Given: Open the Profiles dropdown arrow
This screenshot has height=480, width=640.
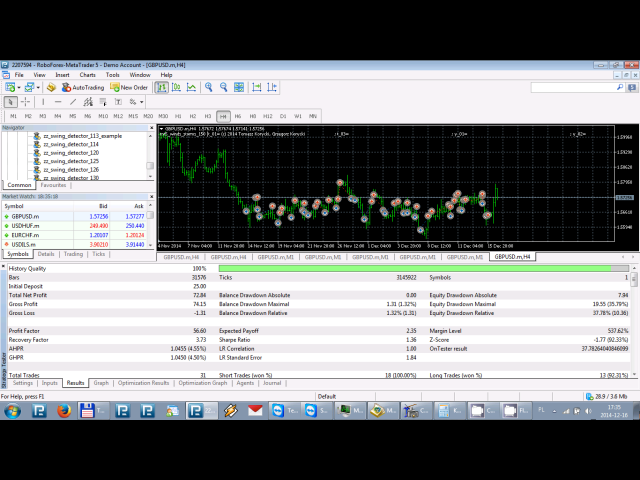Looking at the screenshot, I should pos(38,88).
